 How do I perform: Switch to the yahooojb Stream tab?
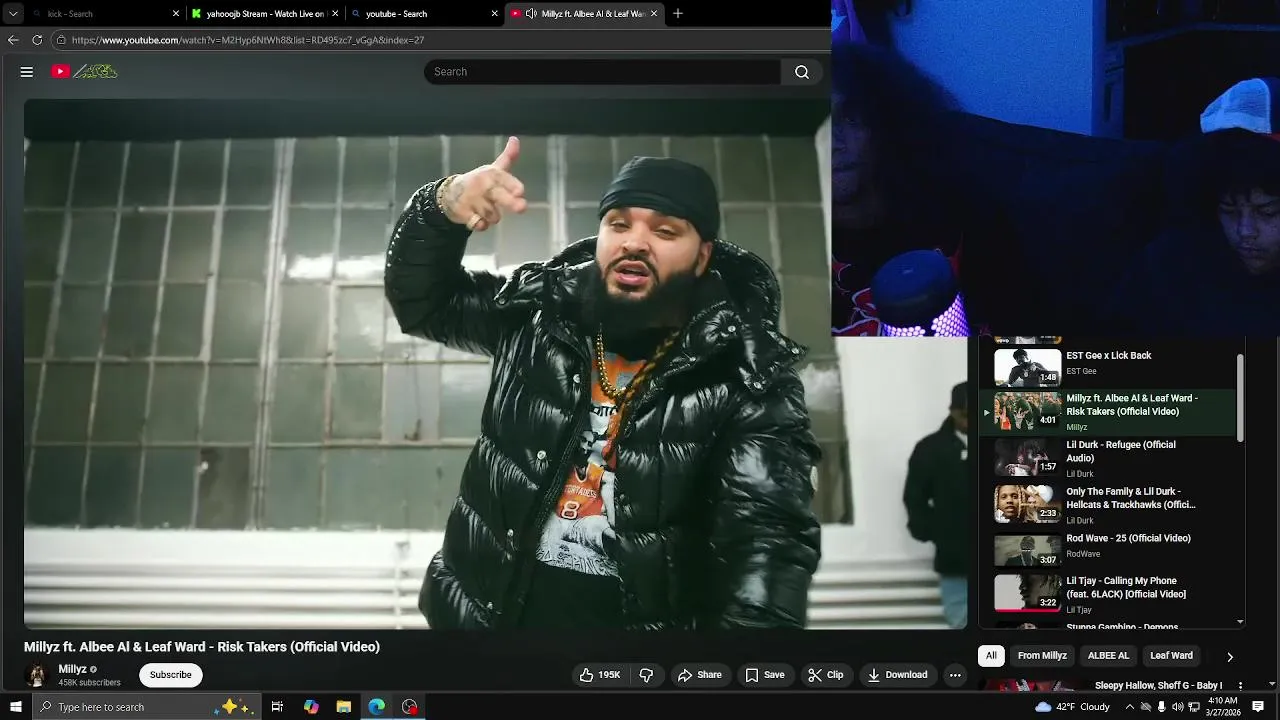265,14
